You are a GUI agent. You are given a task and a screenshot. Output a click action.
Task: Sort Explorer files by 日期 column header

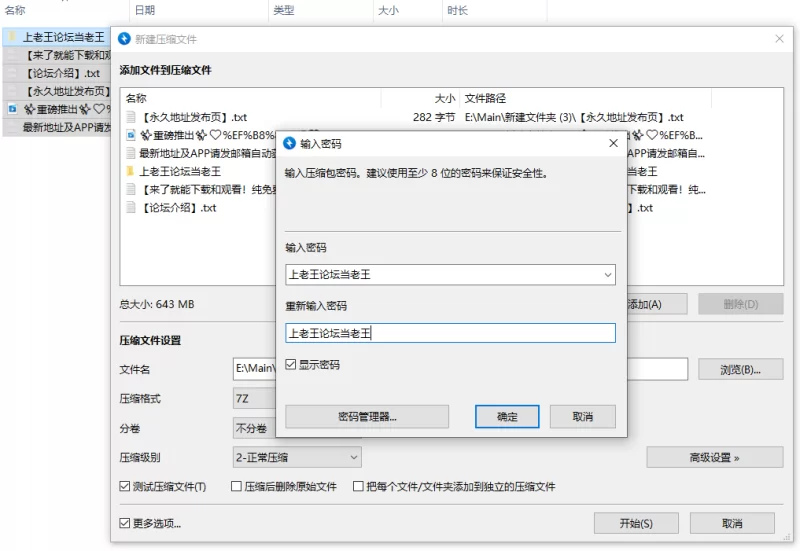(x=145, y=10)
